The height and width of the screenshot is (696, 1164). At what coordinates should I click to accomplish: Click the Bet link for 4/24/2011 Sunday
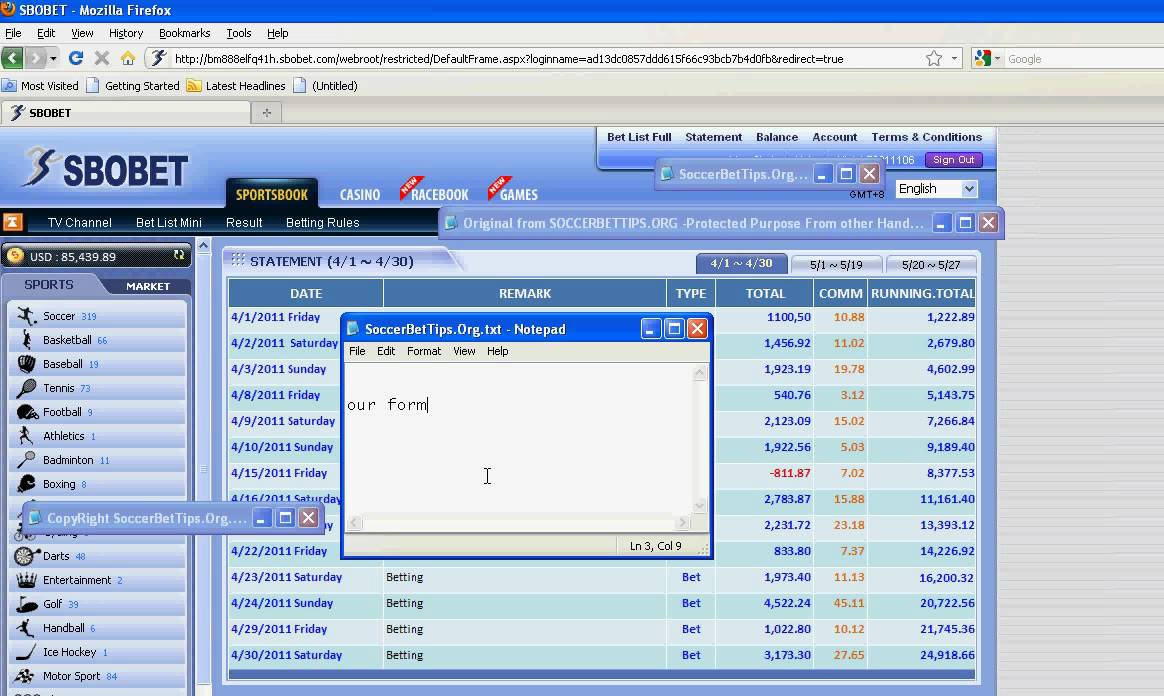click(x=691, y=603)
